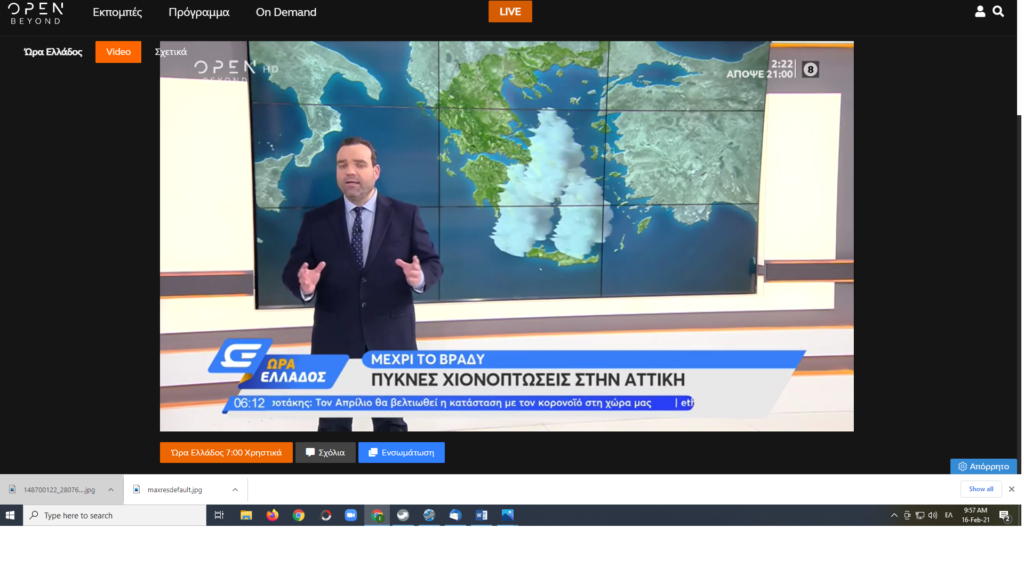Screen dimensions: 1024x576
Task: Expand options for maxresdefault.jpg download
Action: [x=235, y=489]
